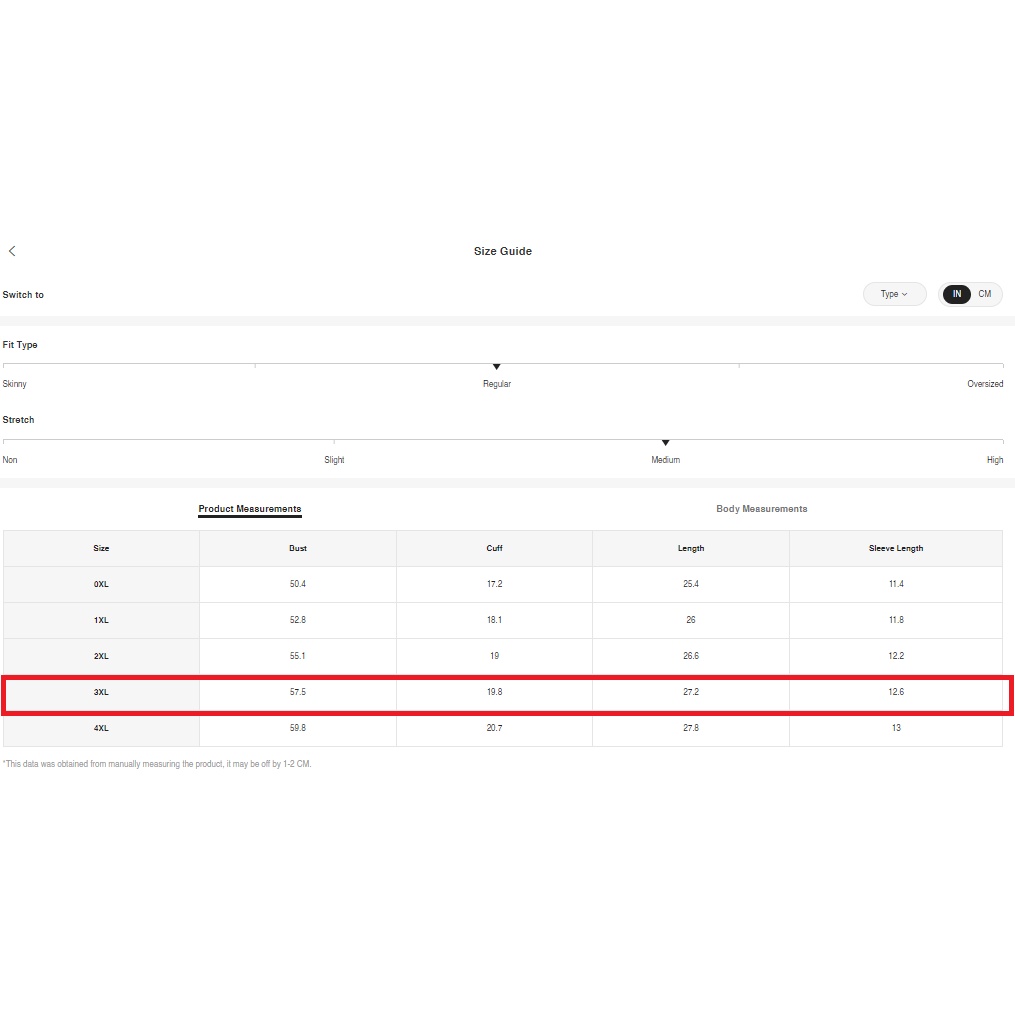Click the 1XL cuff value 18.1

coord(495,620)
